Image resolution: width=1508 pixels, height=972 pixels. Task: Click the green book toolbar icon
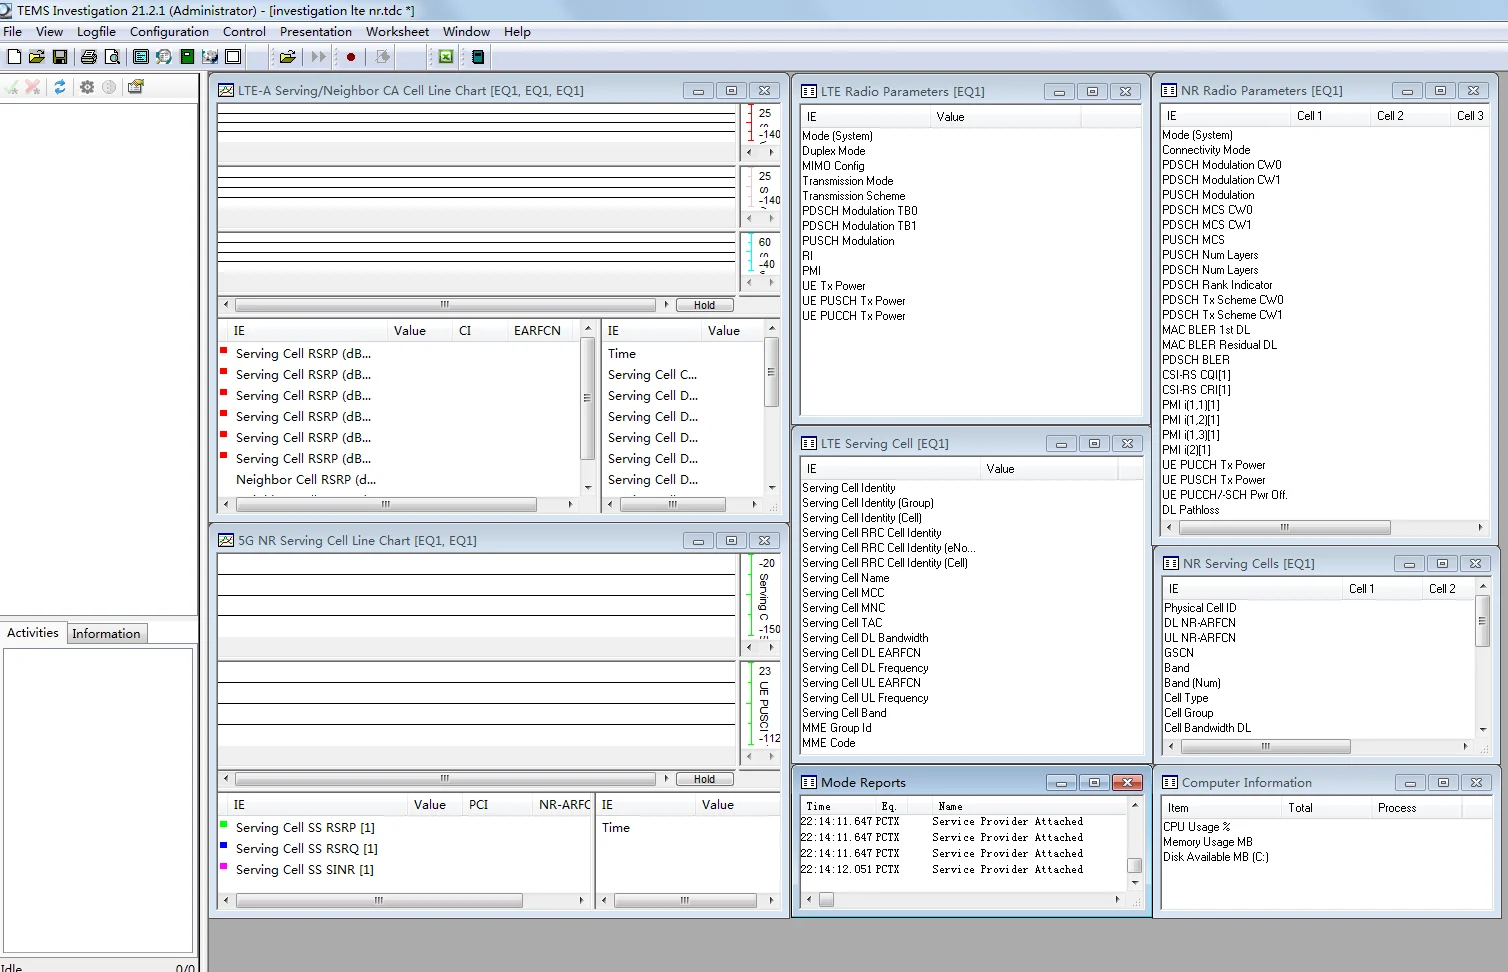click(187, 57)
